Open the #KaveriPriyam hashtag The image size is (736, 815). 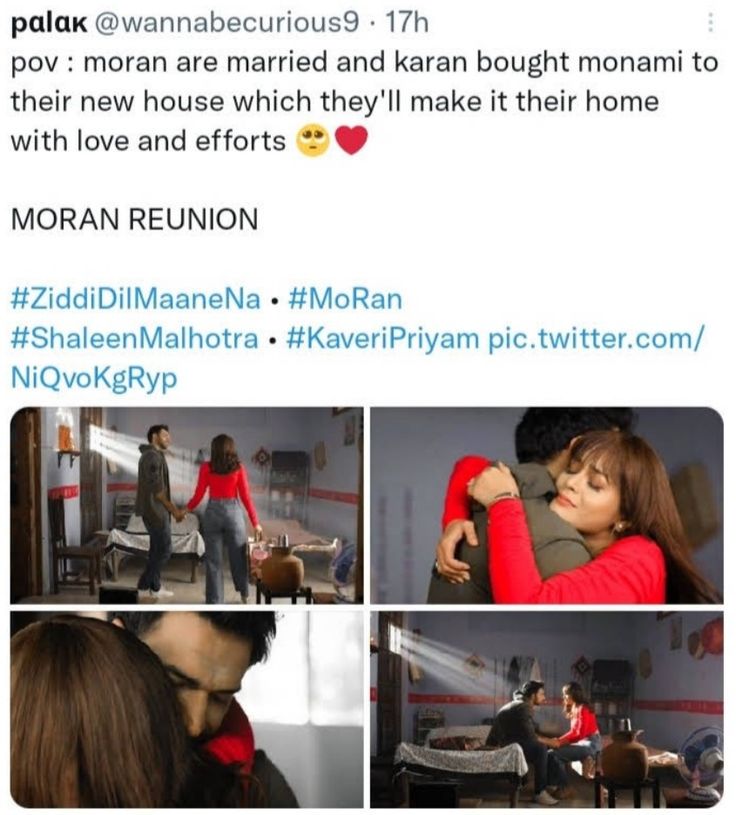coord(382,339)
